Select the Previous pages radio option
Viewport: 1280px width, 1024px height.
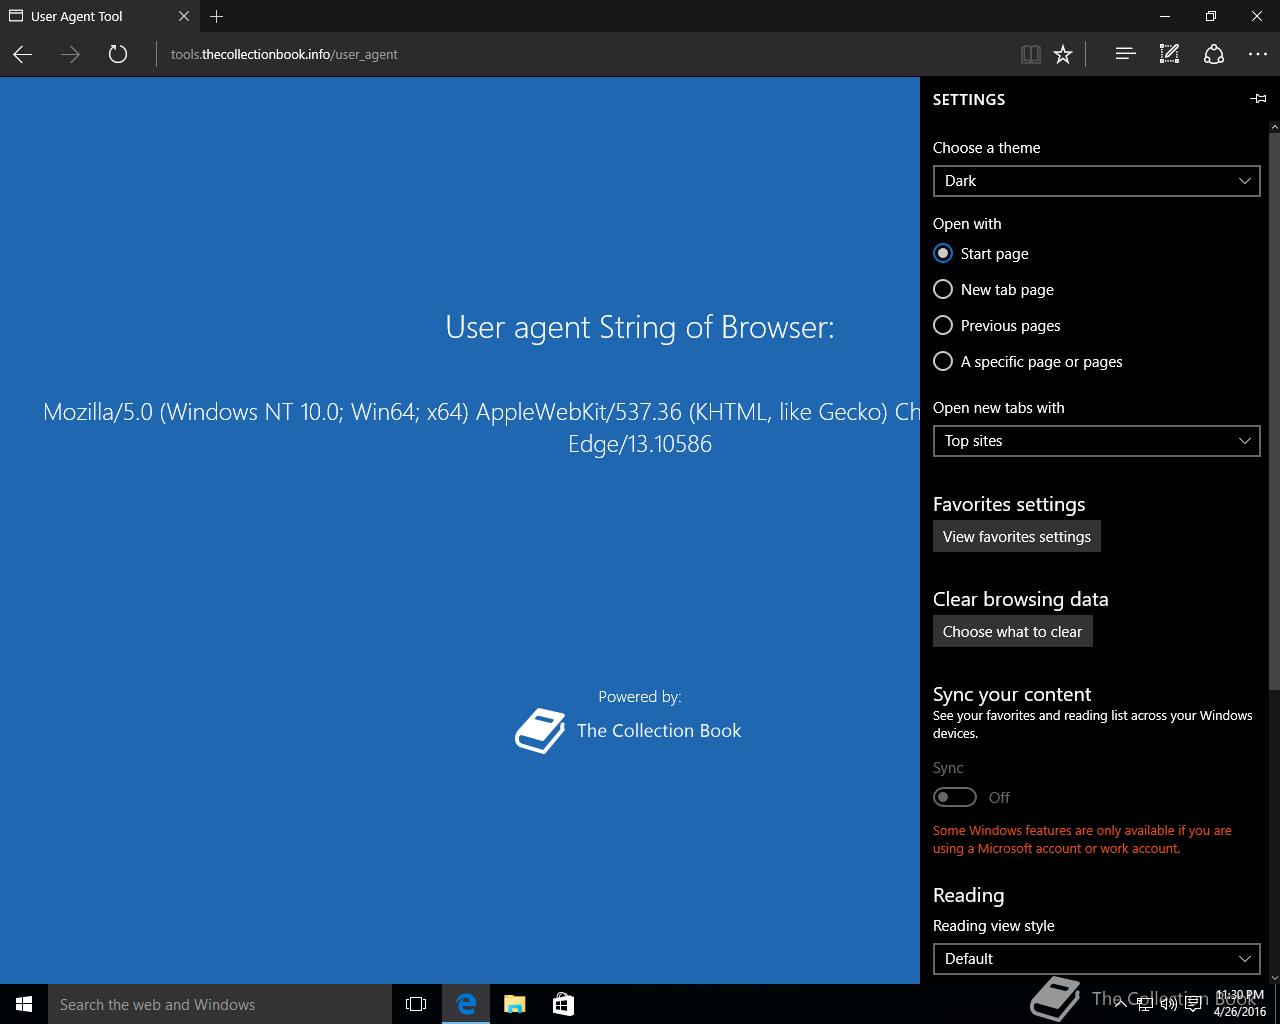(996, 326)
